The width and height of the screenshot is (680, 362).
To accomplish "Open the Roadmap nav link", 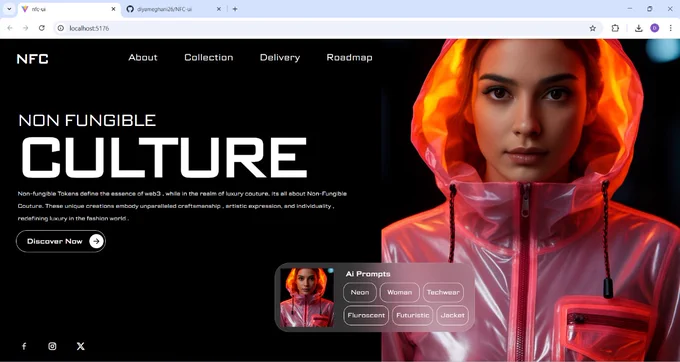I will (x=349, y=58).
